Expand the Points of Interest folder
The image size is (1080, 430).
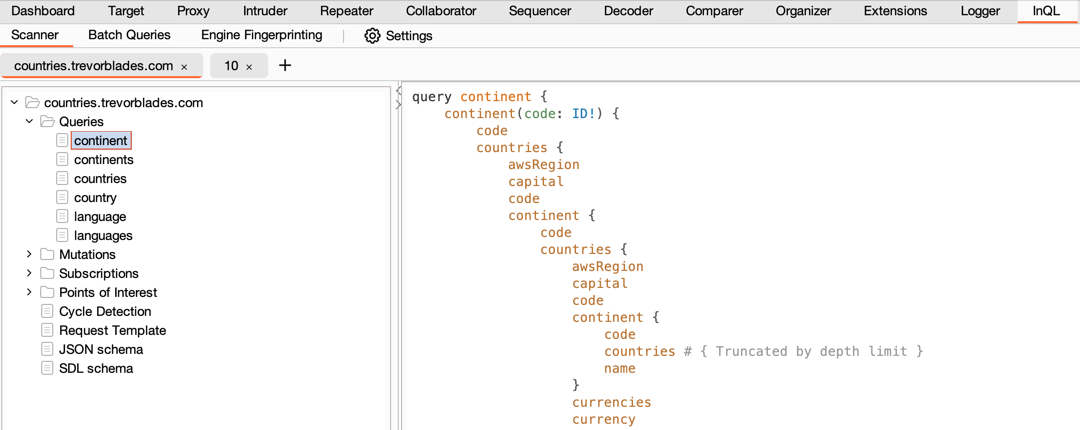click(30, 292)
